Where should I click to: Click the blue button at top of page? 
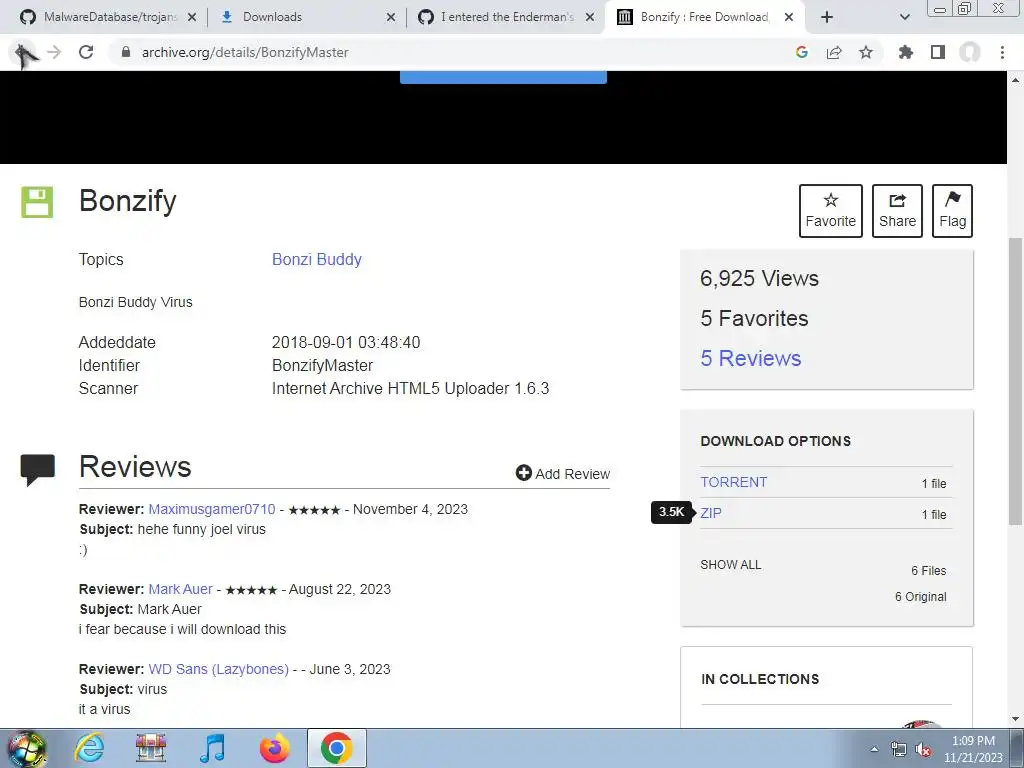pos(503,77)
